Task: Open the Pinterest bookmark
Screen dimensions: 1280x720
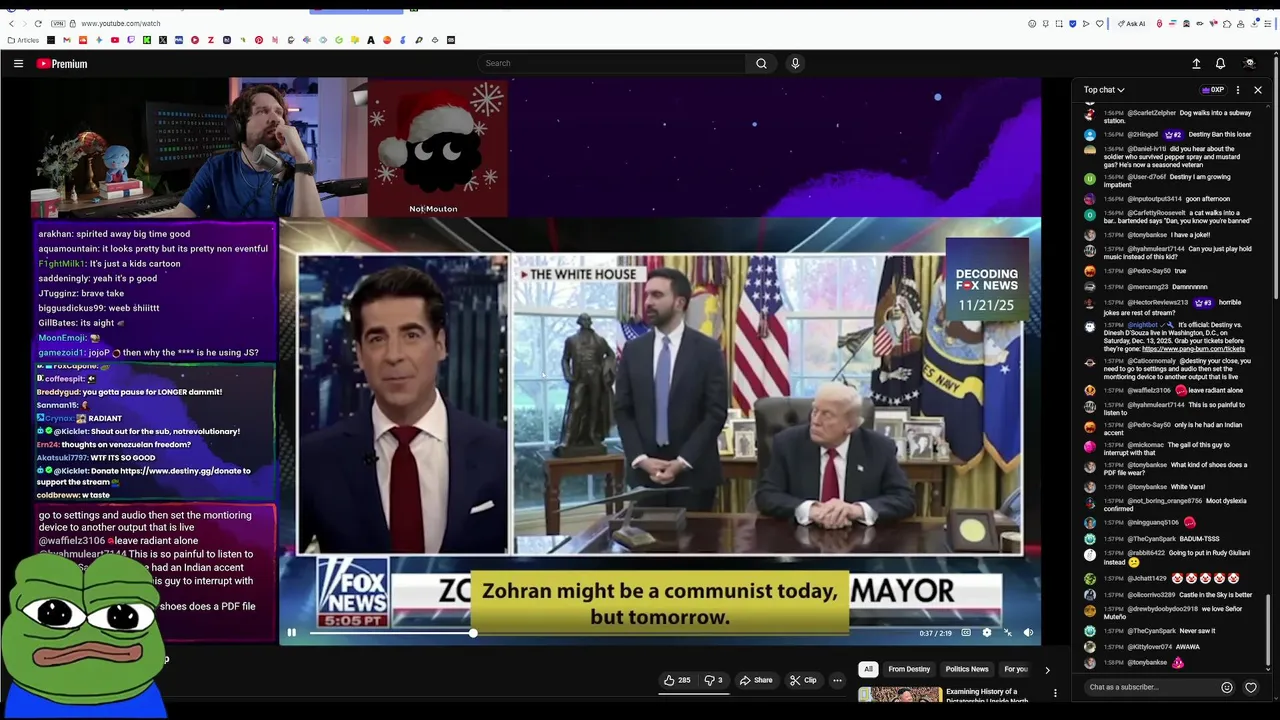Action: pos(259,40)
